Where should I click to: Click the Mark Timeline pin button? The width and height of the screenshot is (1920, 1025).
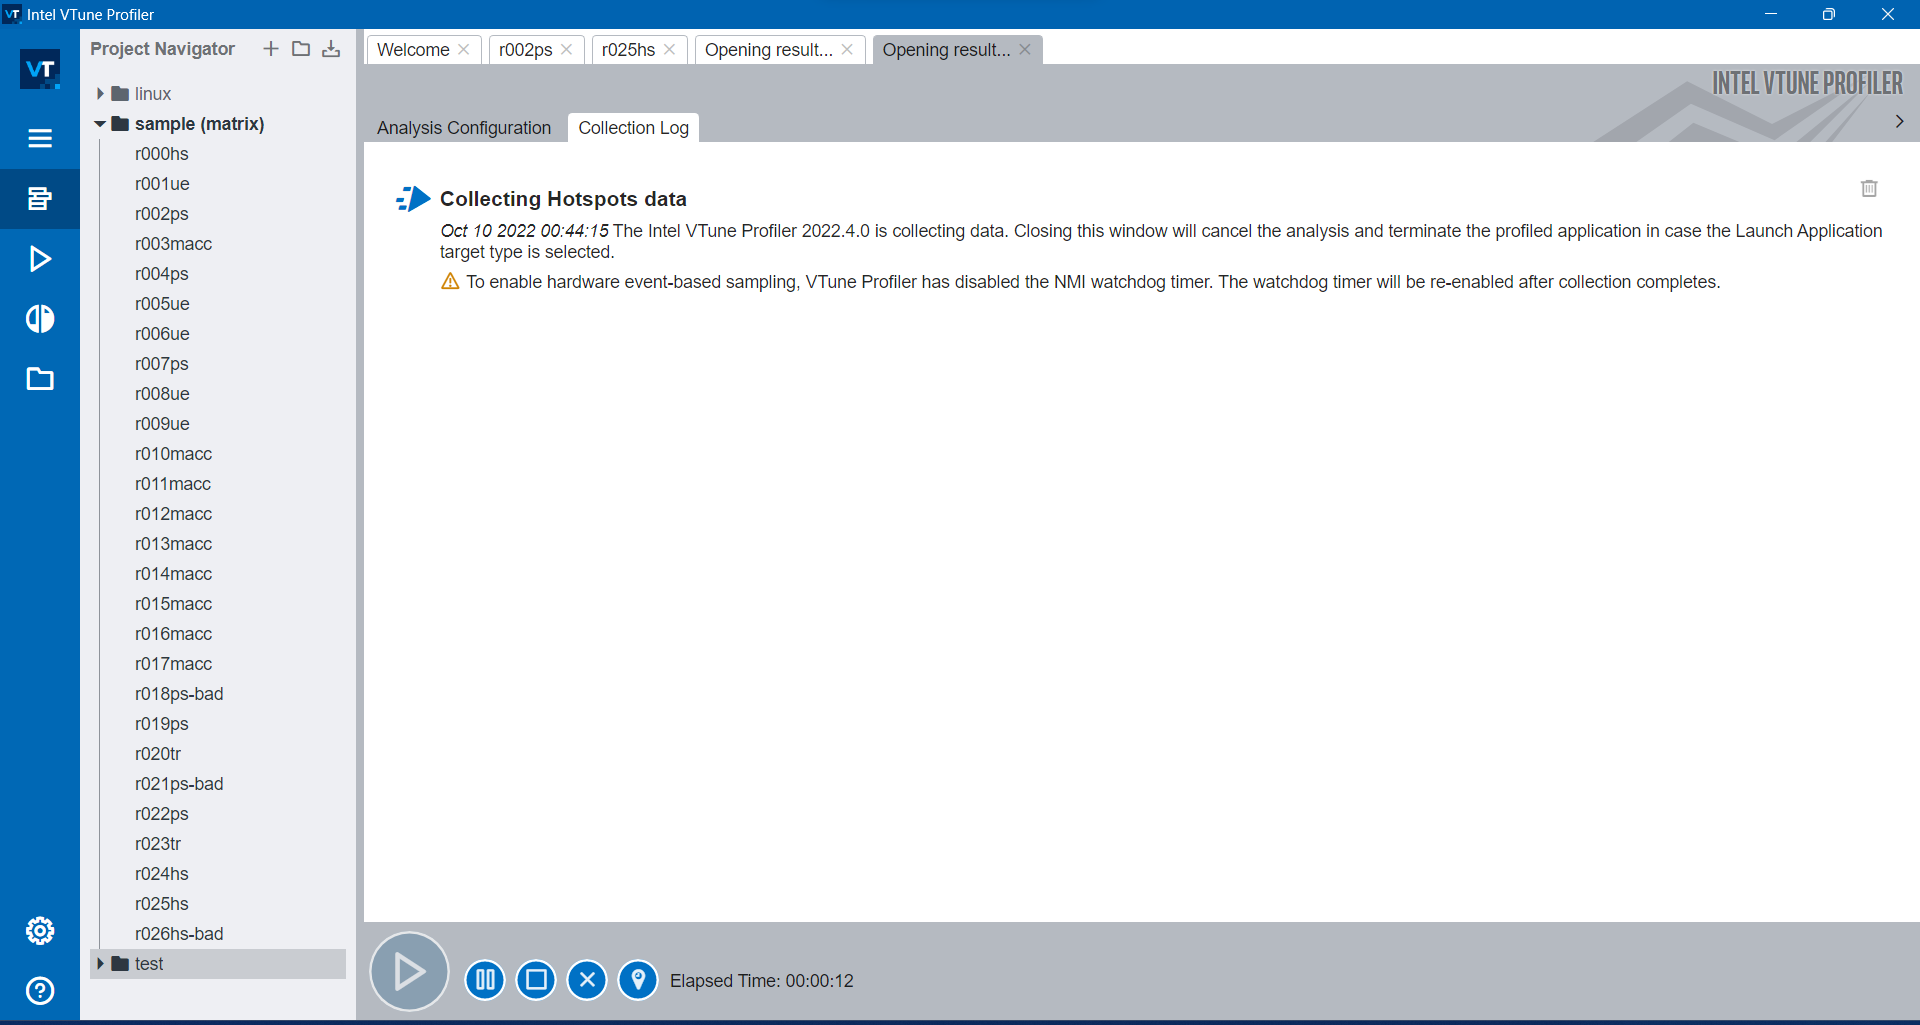[638, 979]
